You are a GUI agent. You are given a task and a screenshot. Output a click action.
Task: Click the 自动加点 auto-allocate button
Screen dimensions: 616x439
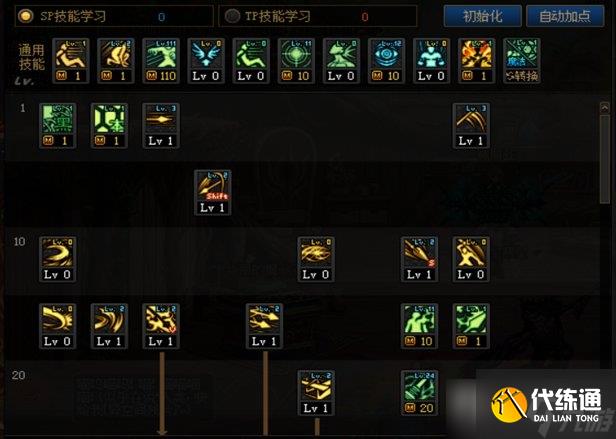[565, 16]
